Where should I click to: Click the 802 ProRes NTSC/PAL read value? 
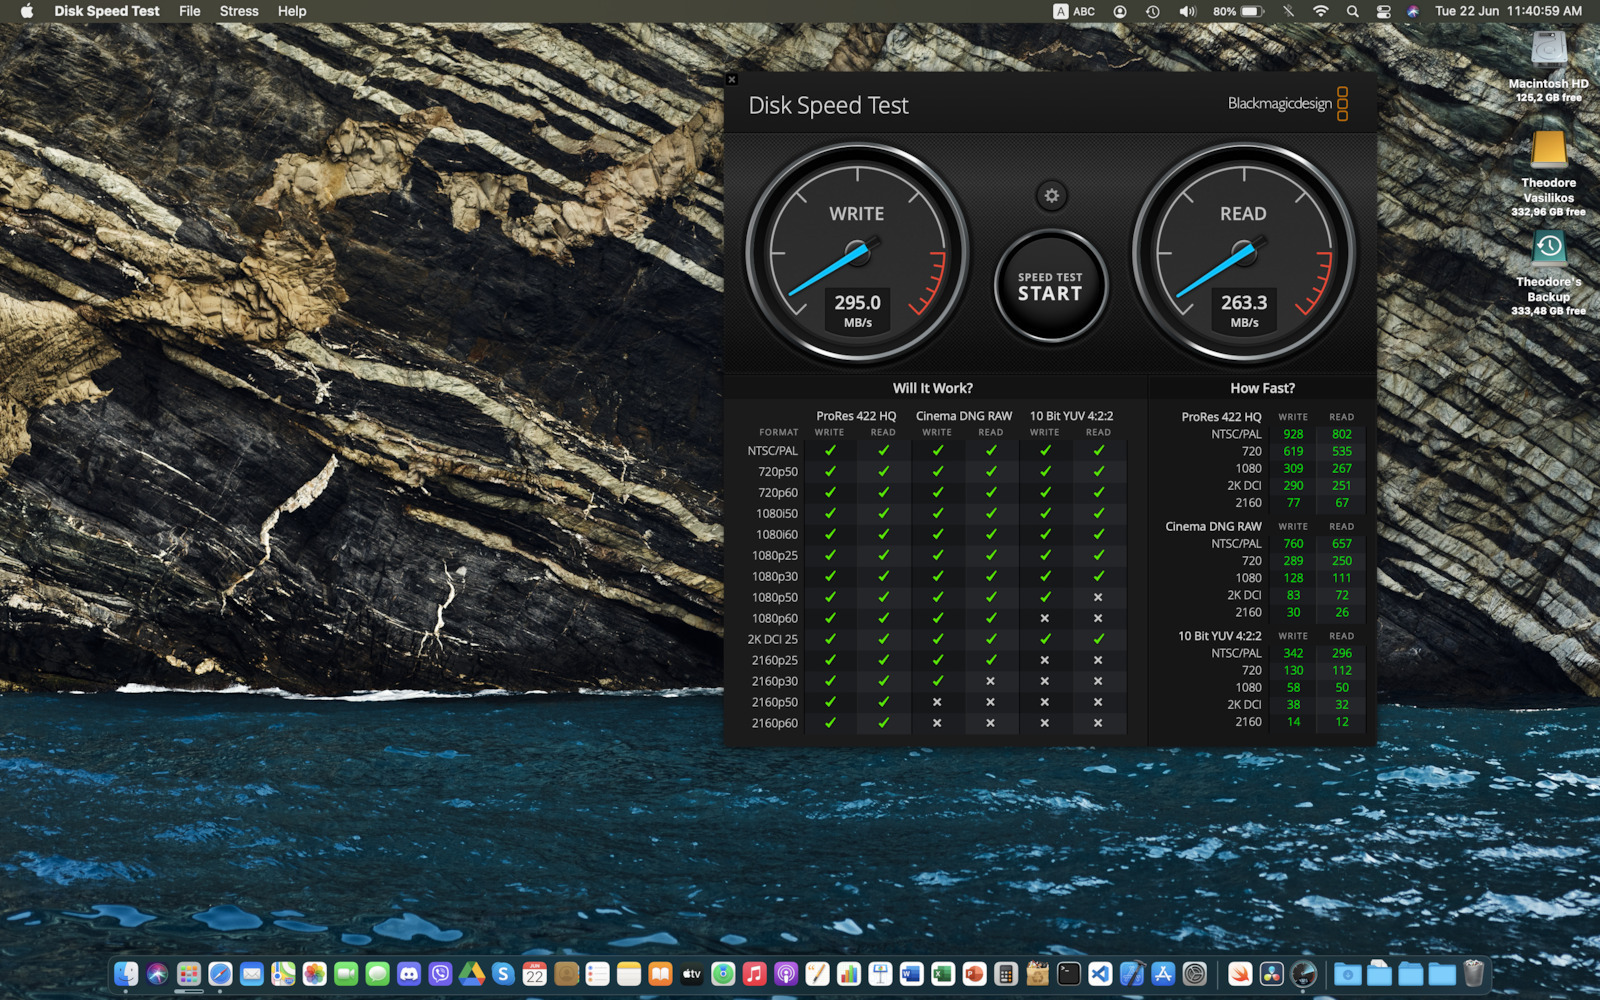[x=1341, y=434]
